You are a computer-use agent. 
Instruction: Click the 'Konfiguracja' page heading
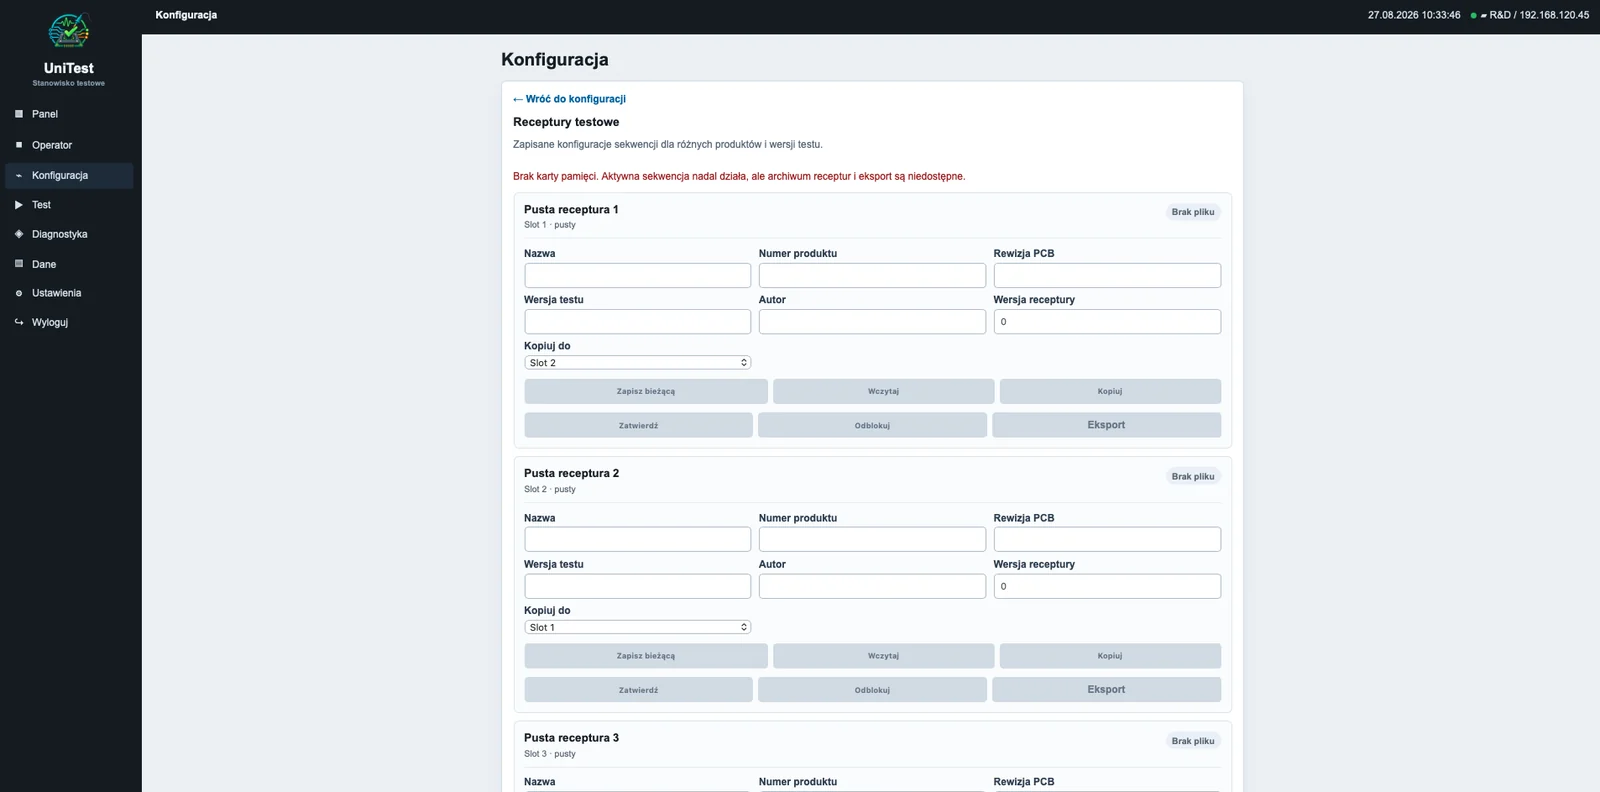coord(555,60)
